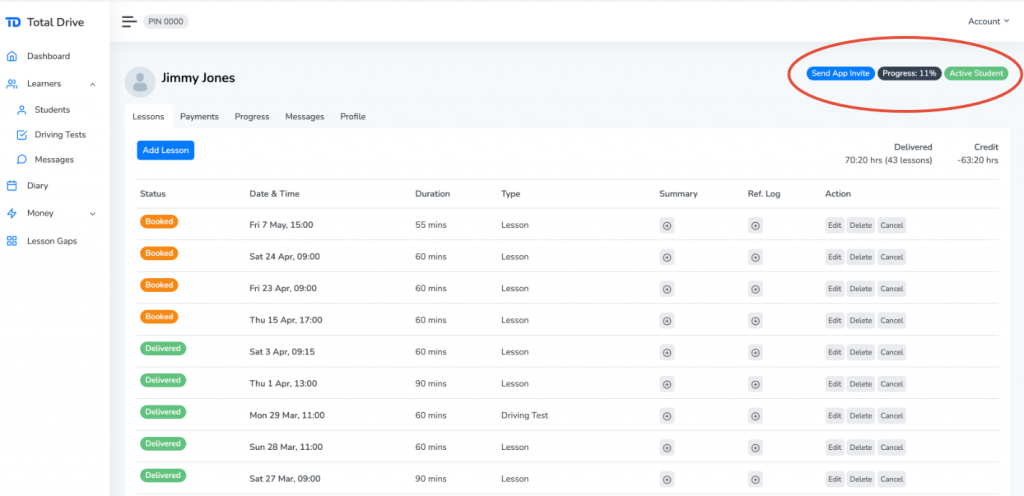Switch to the Payments tab
This screenshot has width=1024, height=496.
coord(199,117)
